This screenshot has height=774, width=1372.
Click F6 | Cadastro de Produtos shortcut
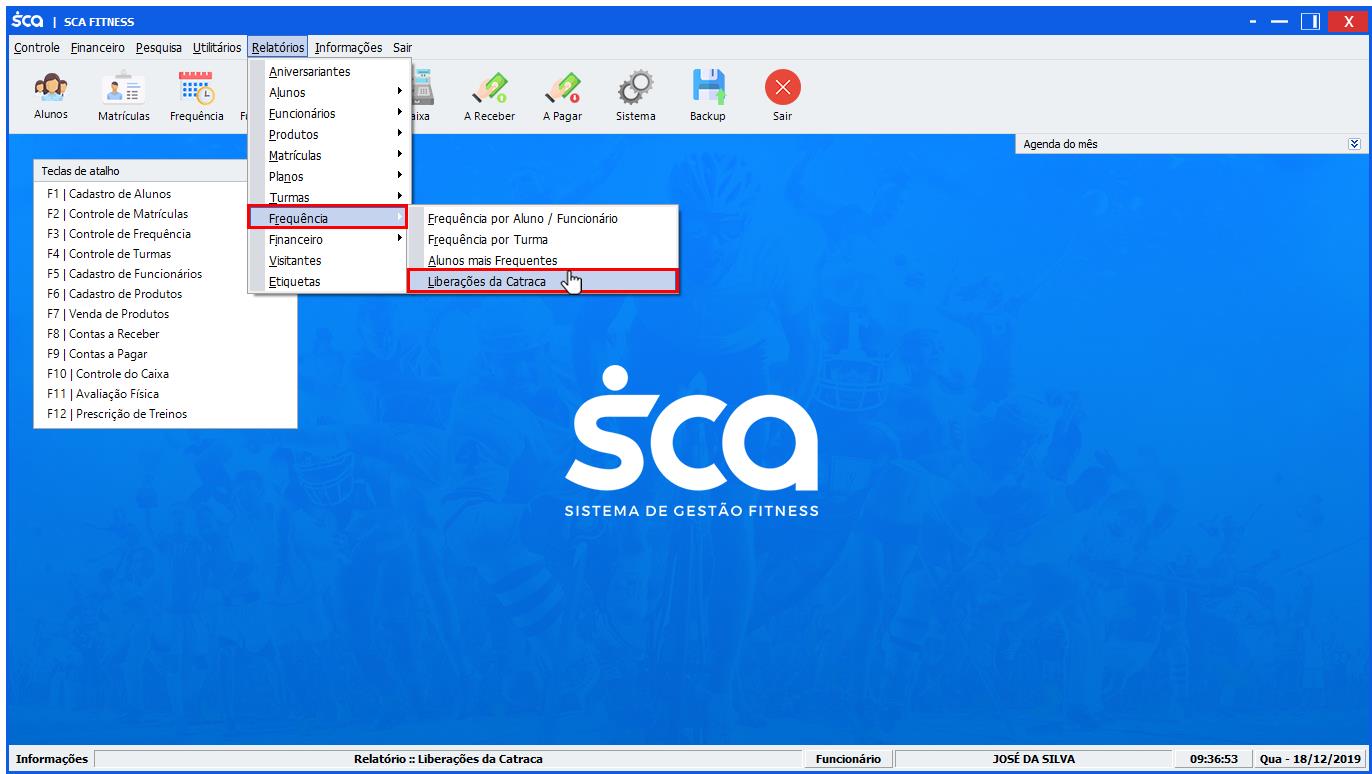(114, 294)
